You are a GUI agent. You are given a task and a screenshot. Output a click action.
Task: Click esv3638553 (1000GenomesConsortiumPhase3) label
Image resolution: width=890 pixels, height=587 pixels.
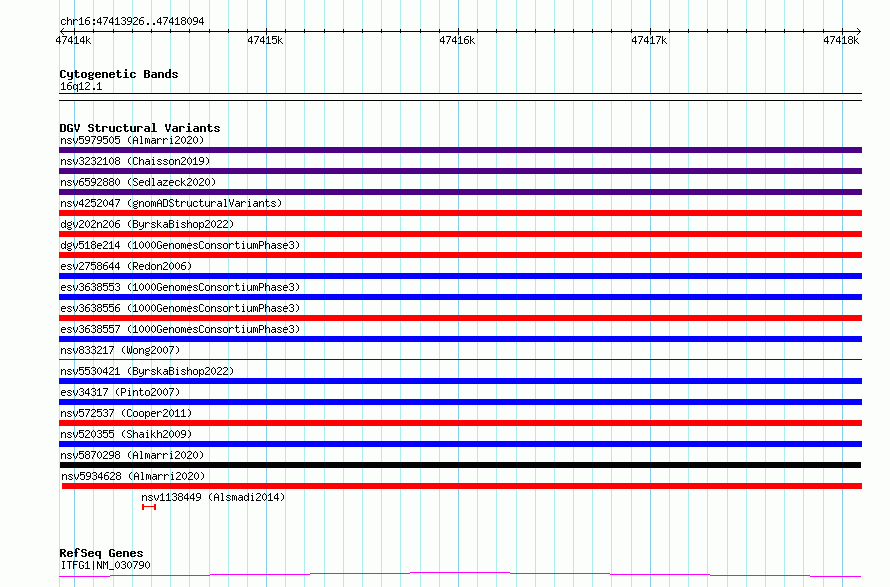180,287
